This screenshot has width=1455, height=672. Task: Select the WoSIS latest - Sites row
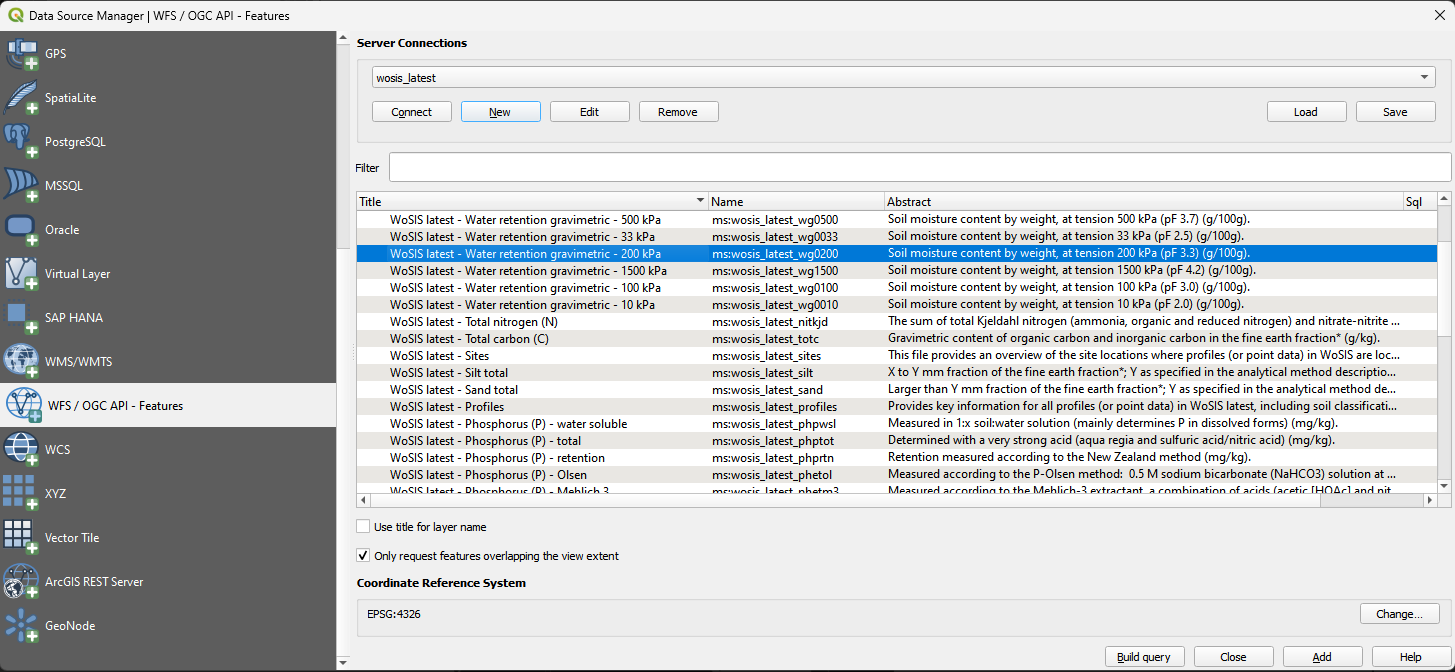439,356
